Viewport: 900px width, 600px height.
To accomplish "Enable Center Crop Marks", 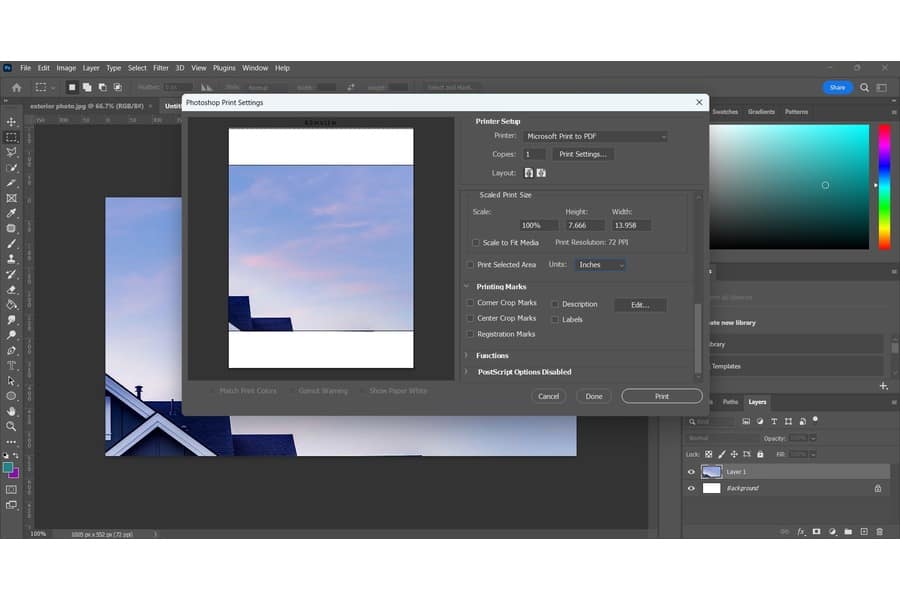I will 470,318.
